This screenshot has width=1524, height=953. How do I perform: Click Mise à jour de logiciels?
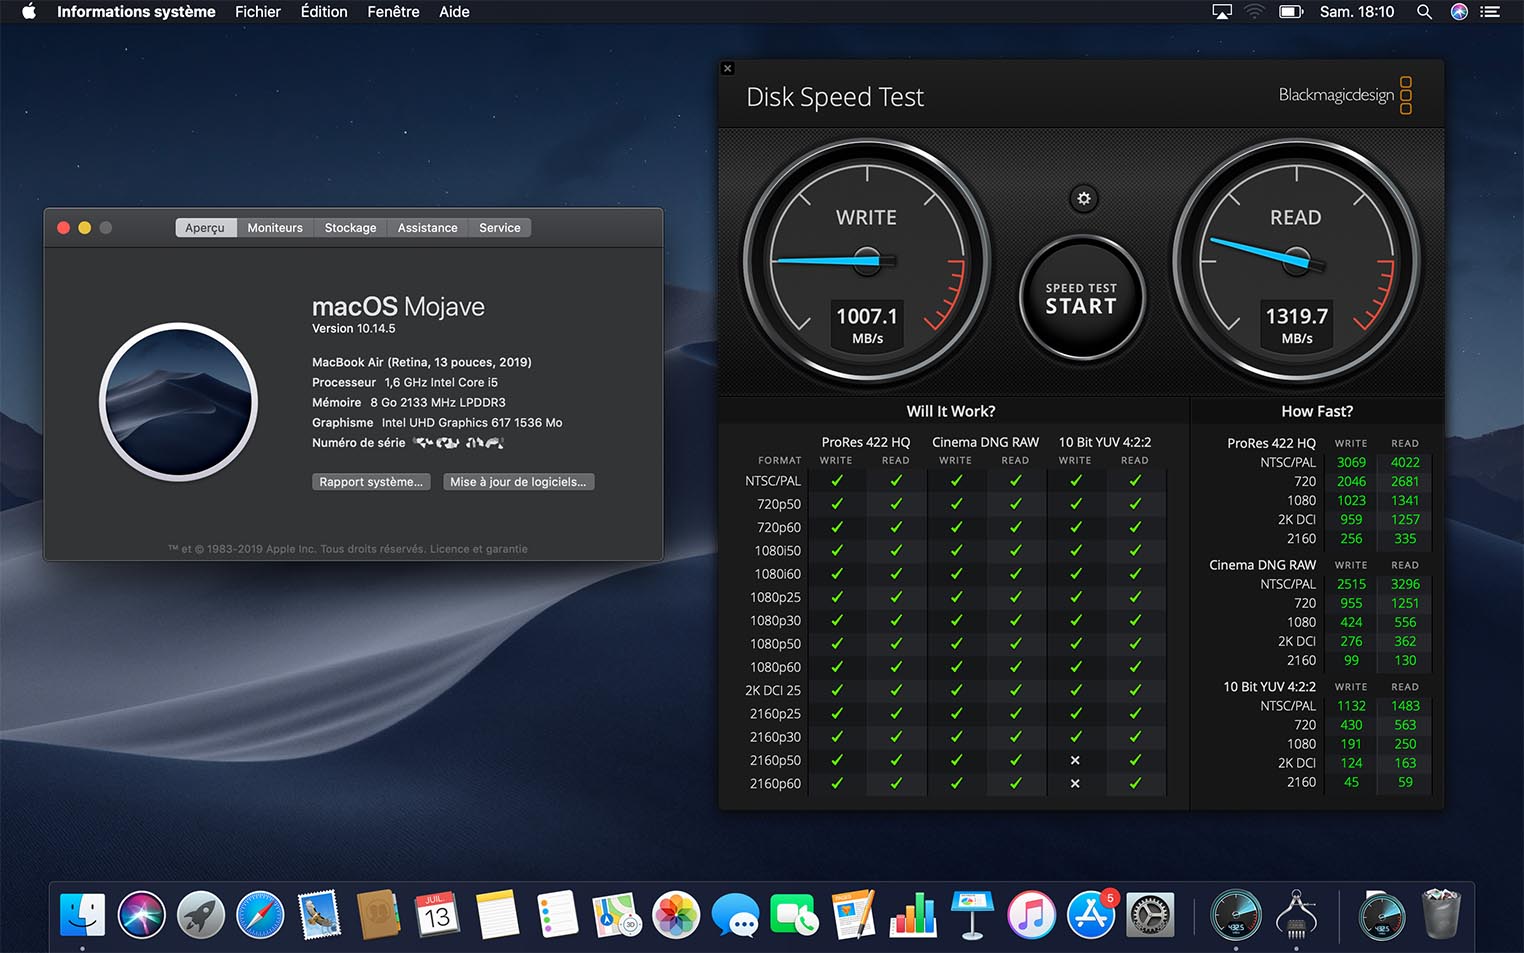[x=518, y=481]
